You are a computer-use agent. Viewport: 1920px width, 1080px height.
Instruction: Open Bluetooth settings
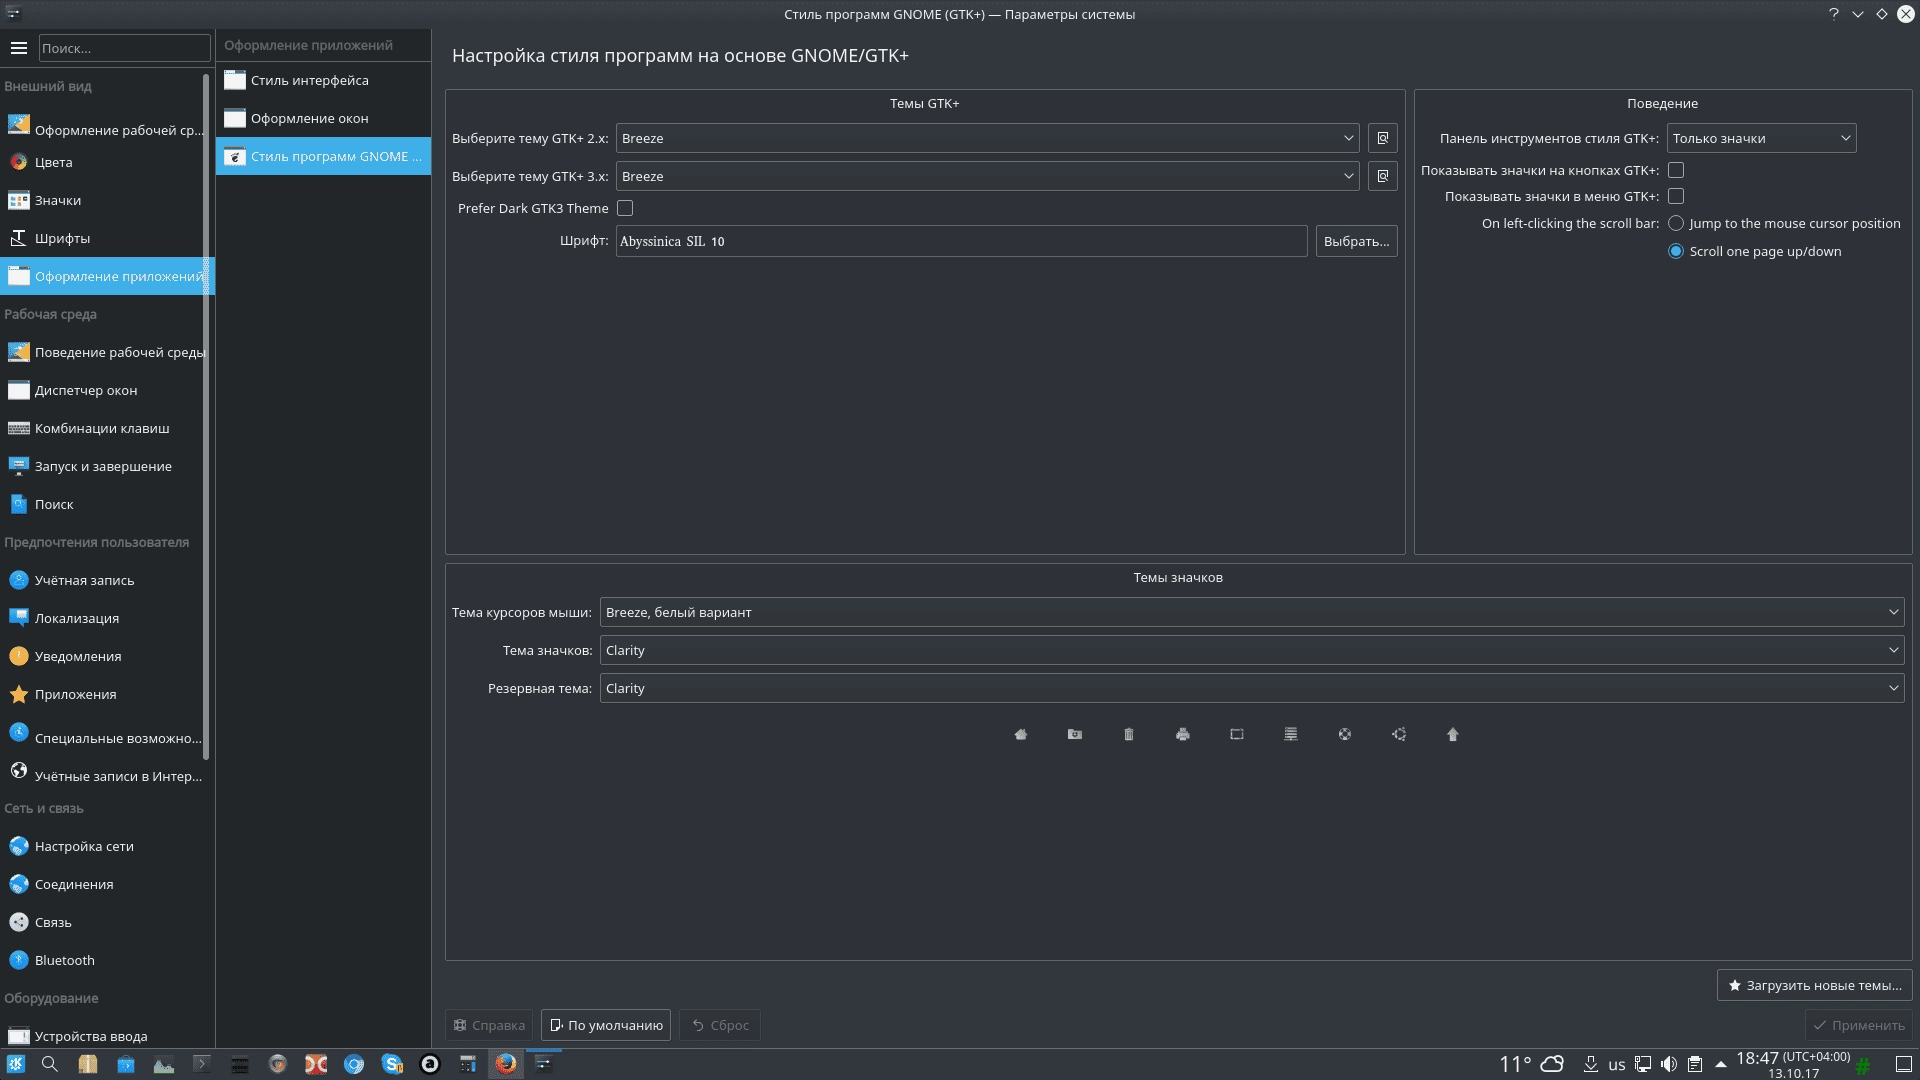pyautogui.click(x=107, y=960)
